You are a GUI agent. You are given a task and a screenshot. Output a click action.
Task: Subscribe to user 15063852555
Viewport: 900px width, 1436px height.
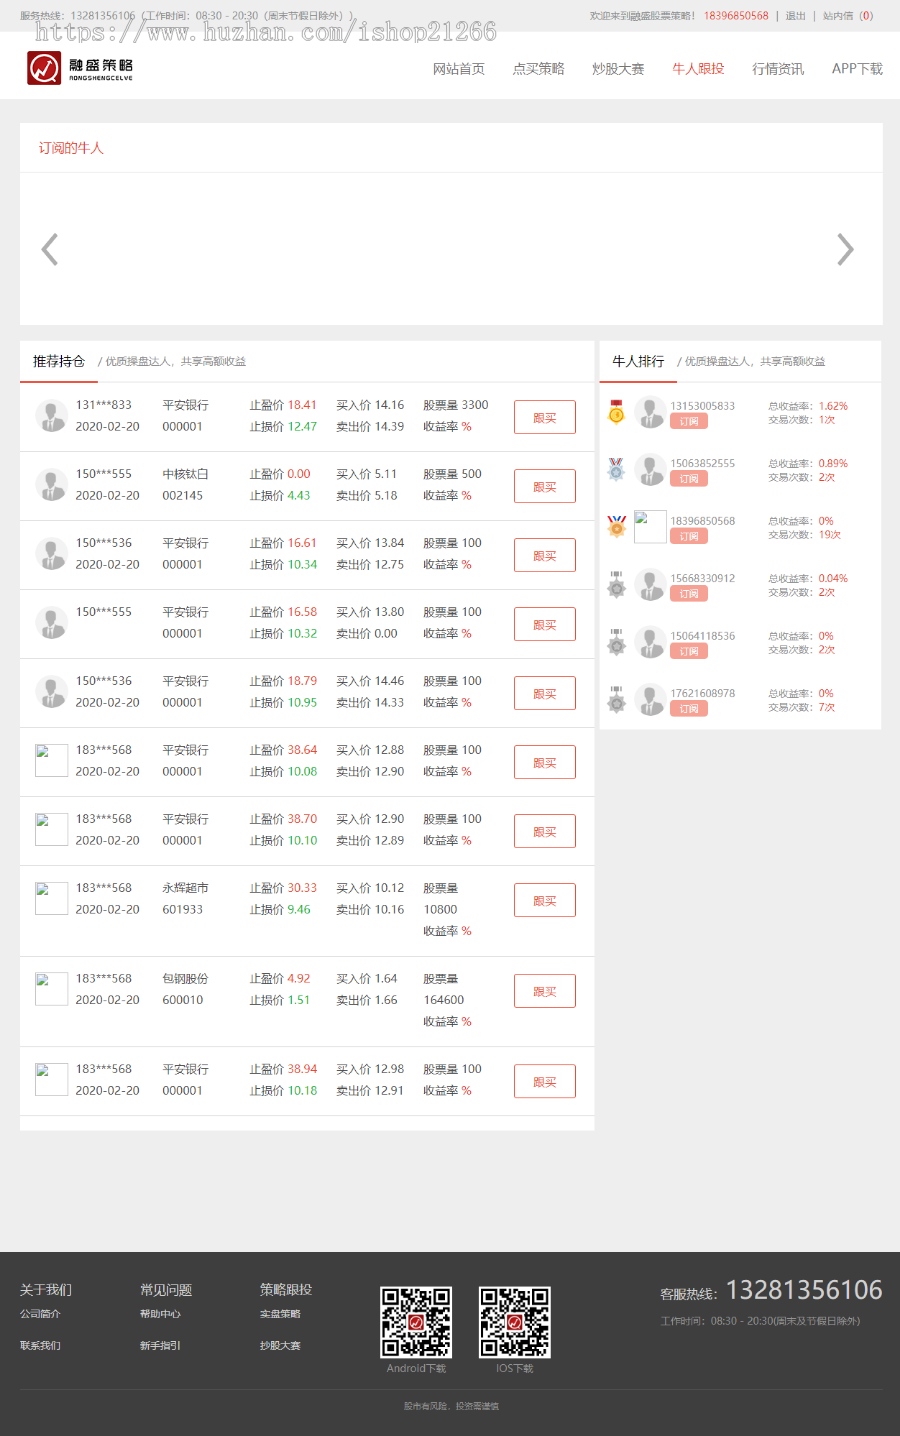pyautogui.click(x=689, y=479)
